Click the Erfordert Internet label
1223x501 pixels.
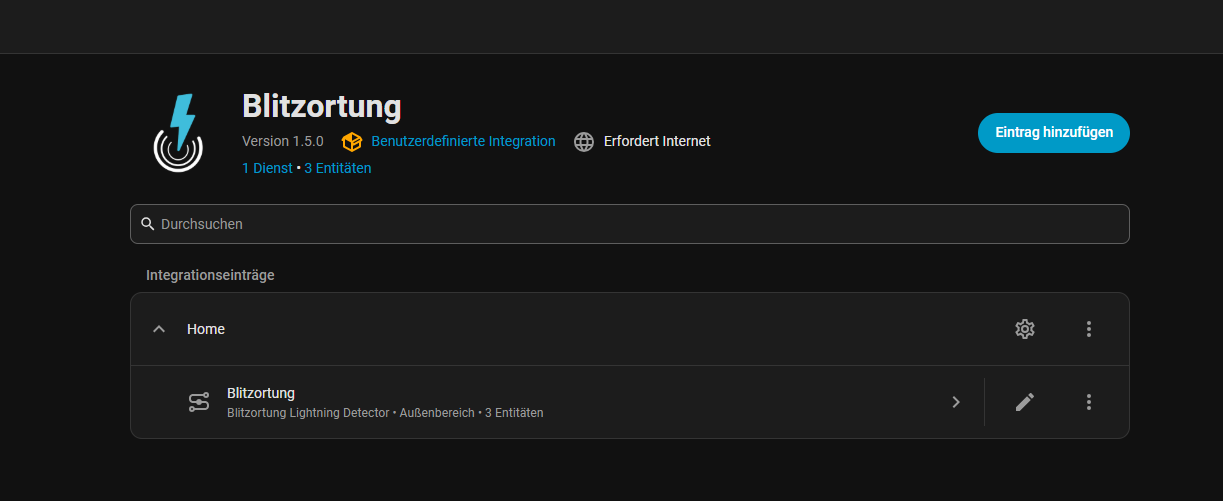(x=657, y=141)
